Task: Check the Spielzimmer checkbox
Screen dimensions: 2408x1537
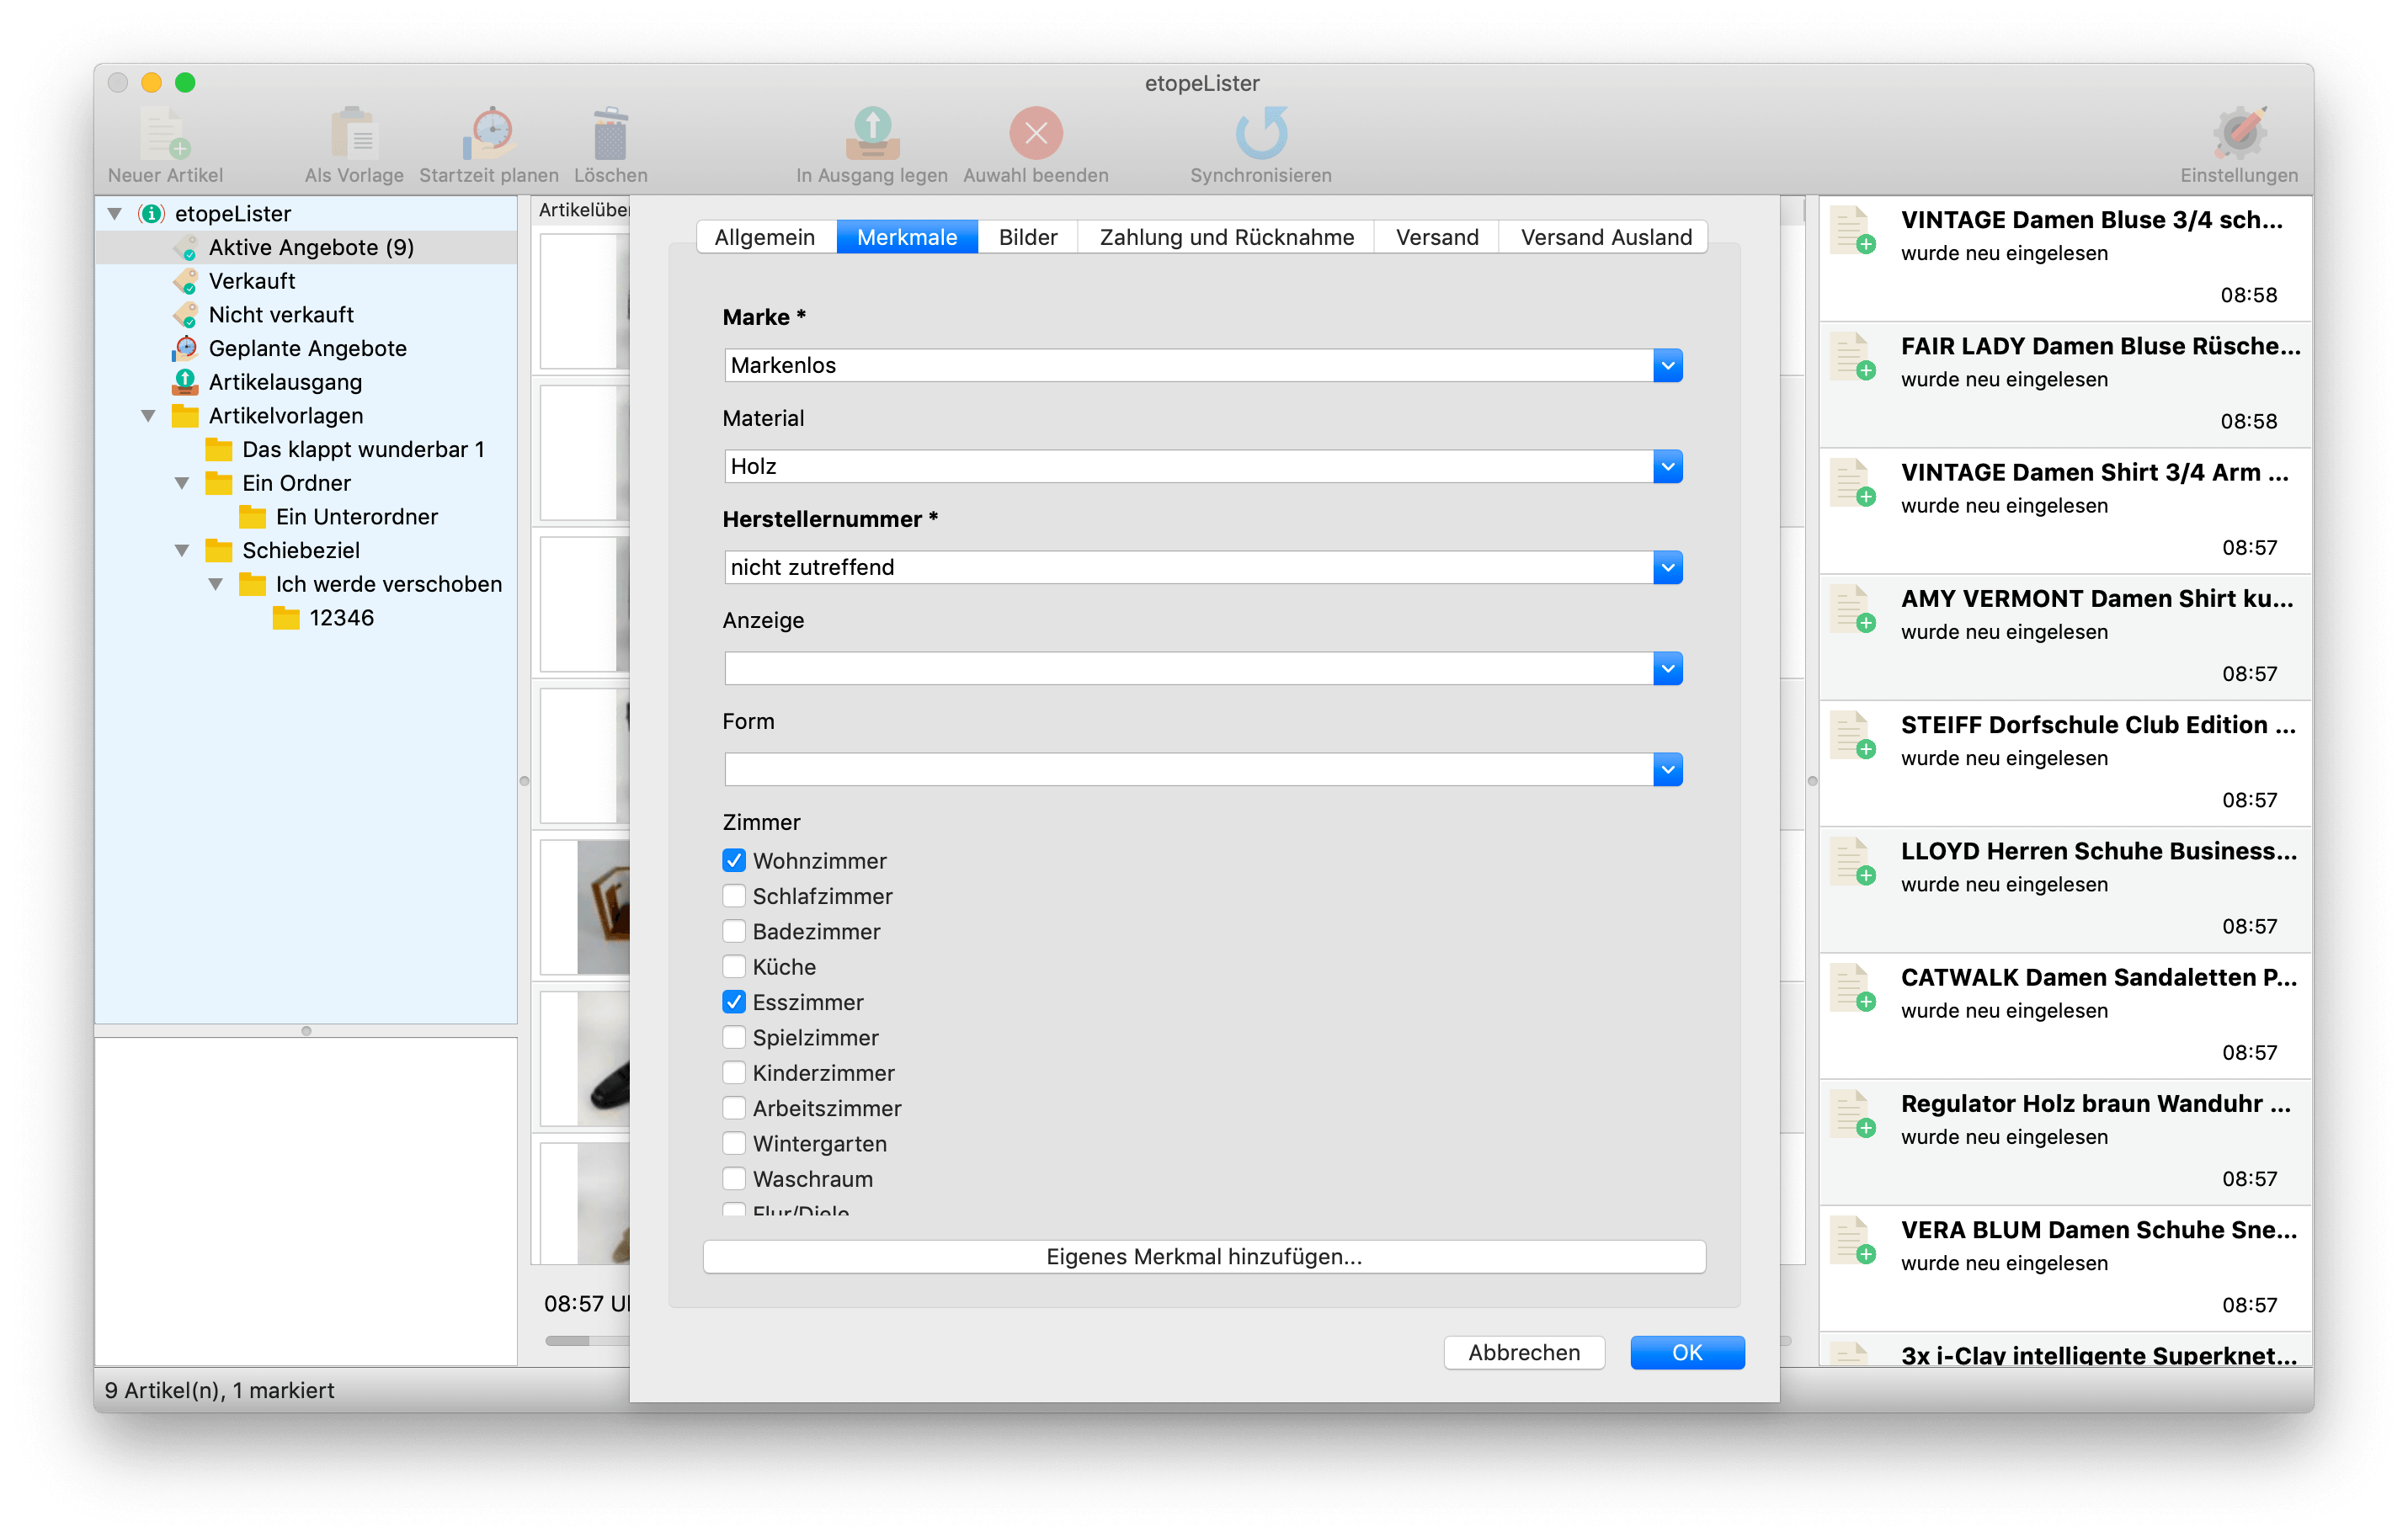Action: [734, 1037]
